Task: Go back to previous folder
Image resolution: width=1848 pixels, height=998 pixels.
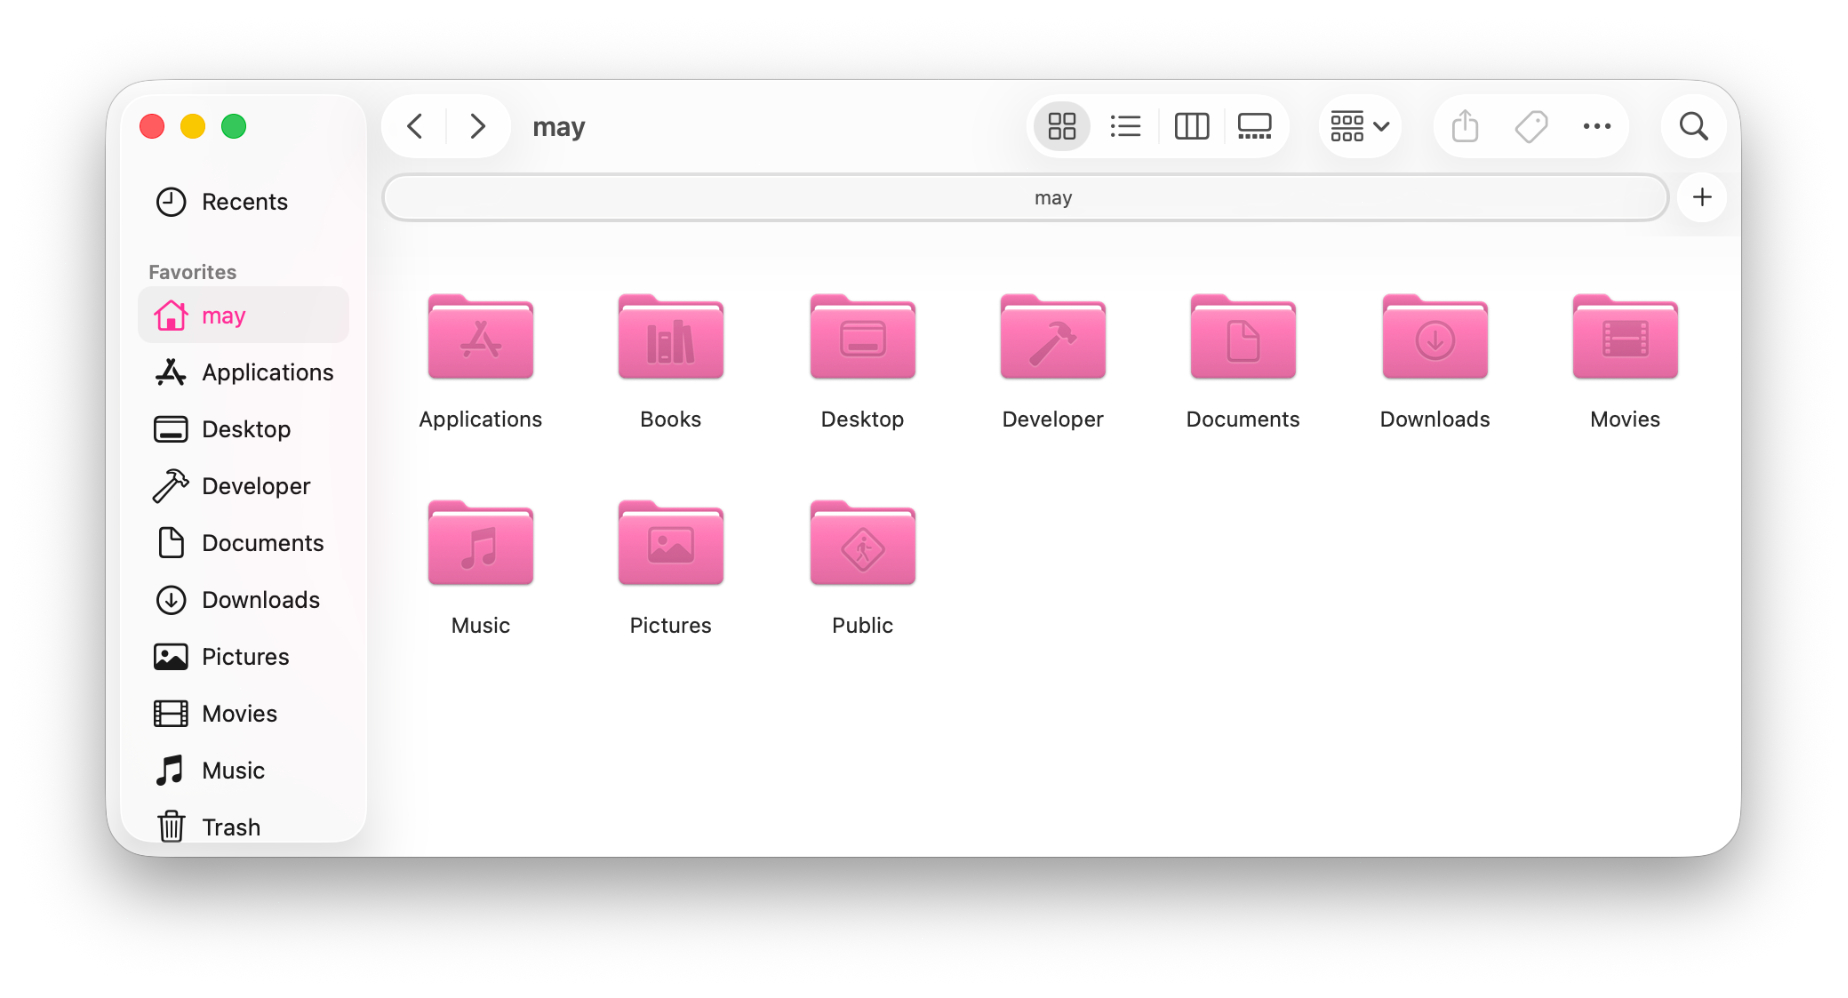Action: click(416, 127)
